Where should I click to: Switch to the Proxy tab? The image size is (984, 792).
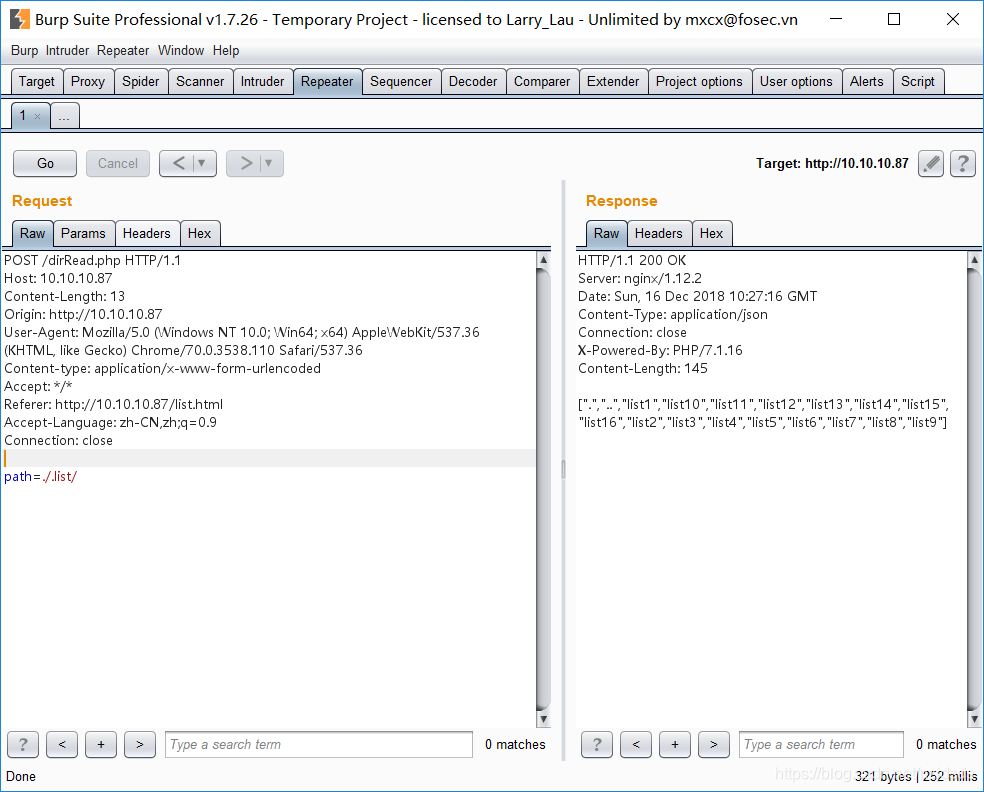coord(88,82)
